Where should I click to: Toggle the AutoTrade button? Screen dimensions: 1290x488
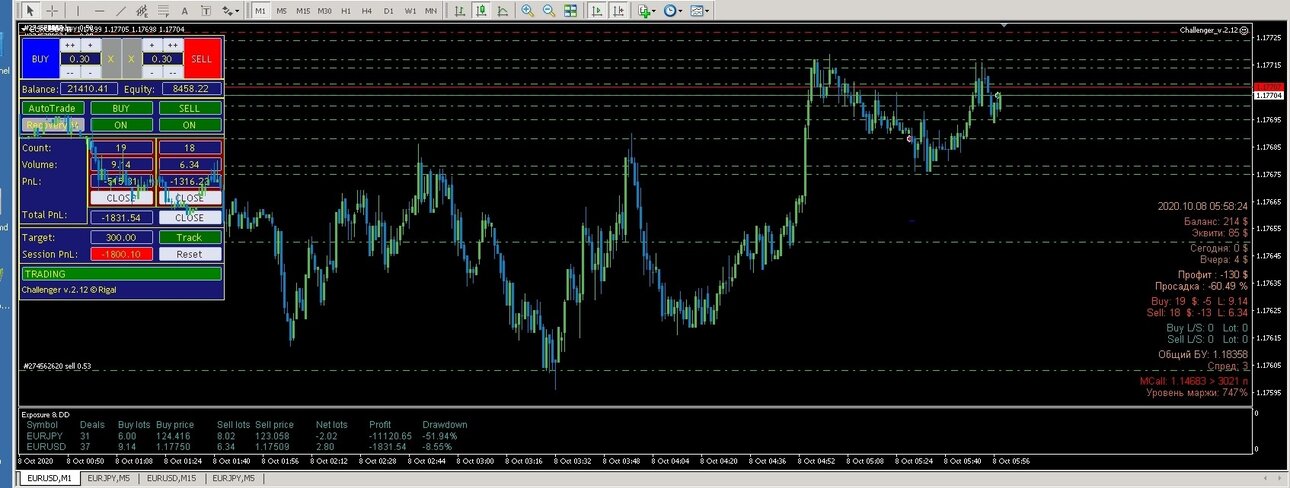tap(52, 108)
